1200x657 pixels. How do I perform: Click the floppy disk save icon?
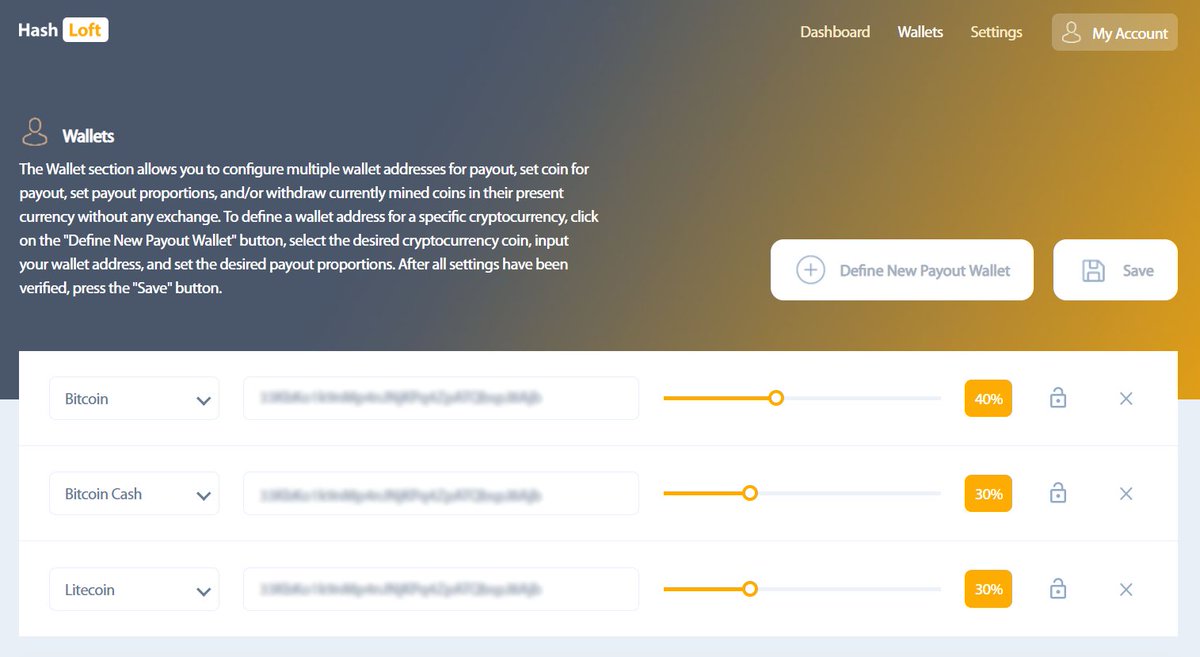[x=1094, y=270]
